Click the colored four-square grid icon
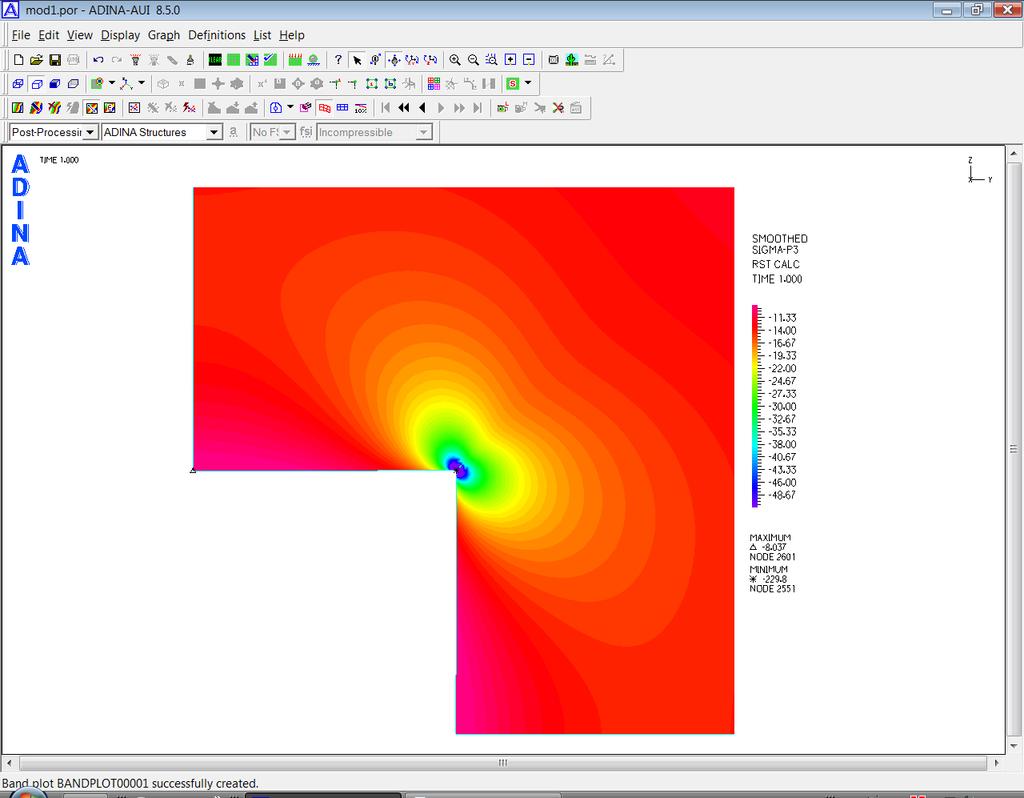This screenshot has width=1024, height=798. [x=434, y=84]
